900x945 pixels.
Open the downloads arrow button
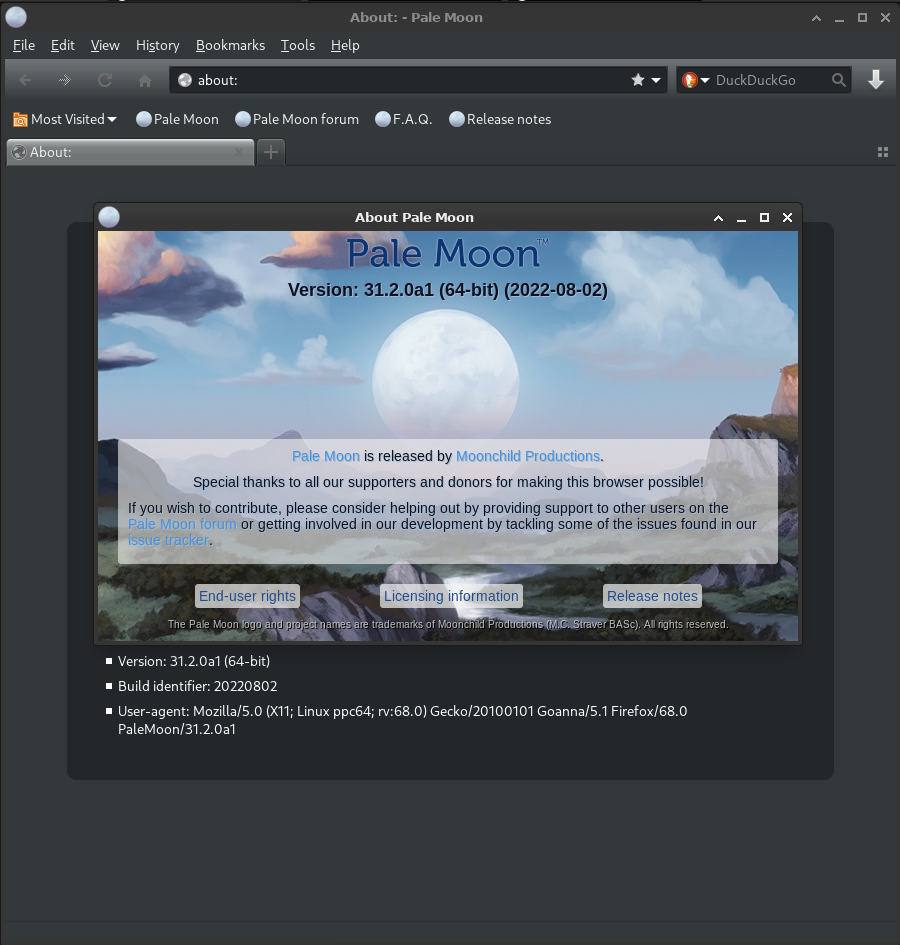[876, 80]
